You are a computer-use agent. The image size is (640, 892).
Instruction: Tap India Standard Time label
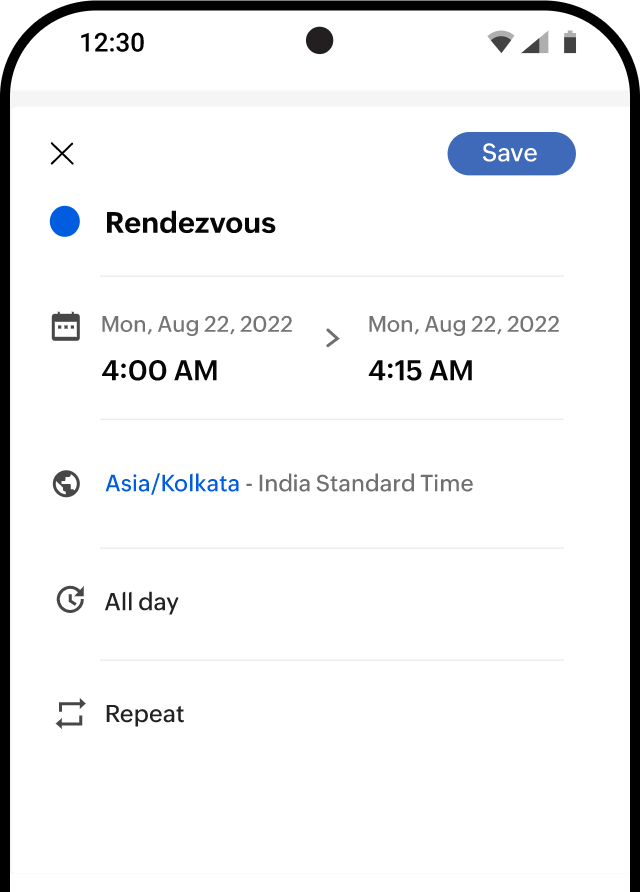point(366,484)
